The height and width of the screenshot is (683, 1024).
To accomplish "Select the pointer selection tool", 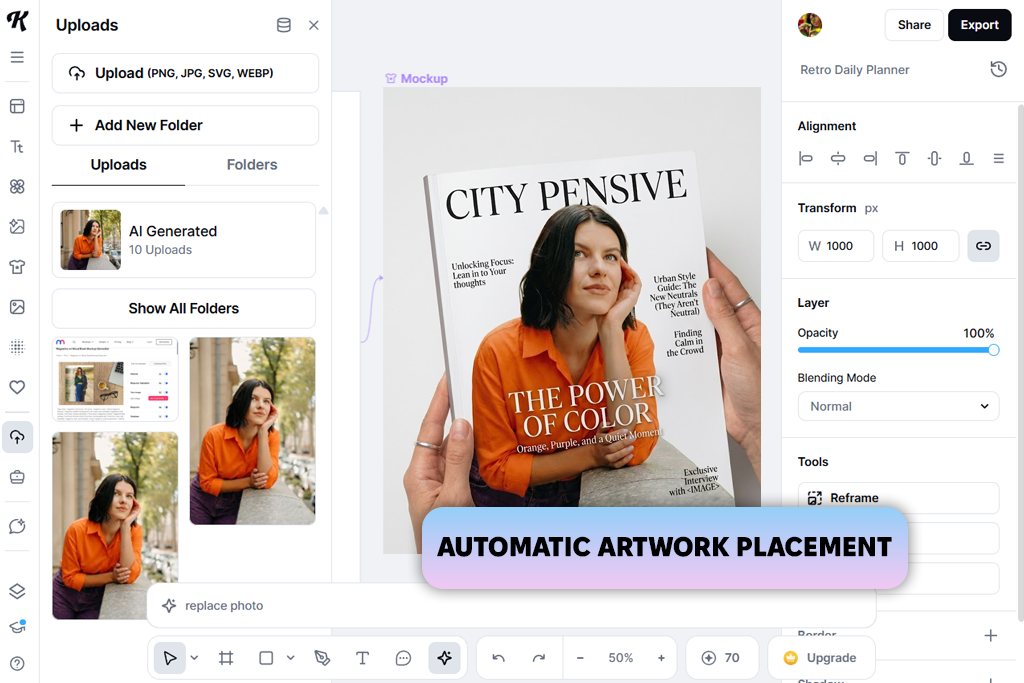I will 170,658.
